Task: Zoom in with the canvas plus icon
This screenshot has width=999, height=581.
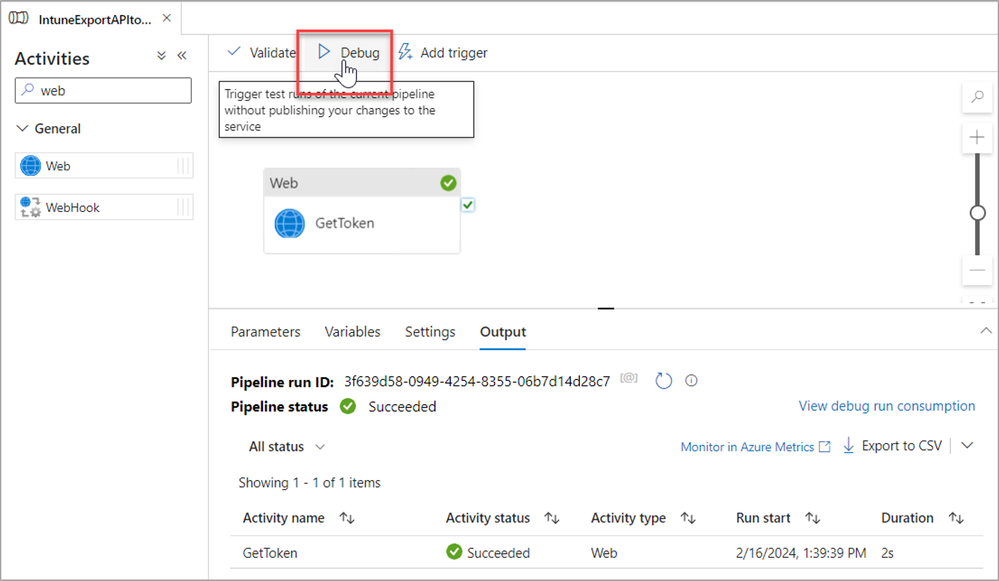Action: point(977,138)
